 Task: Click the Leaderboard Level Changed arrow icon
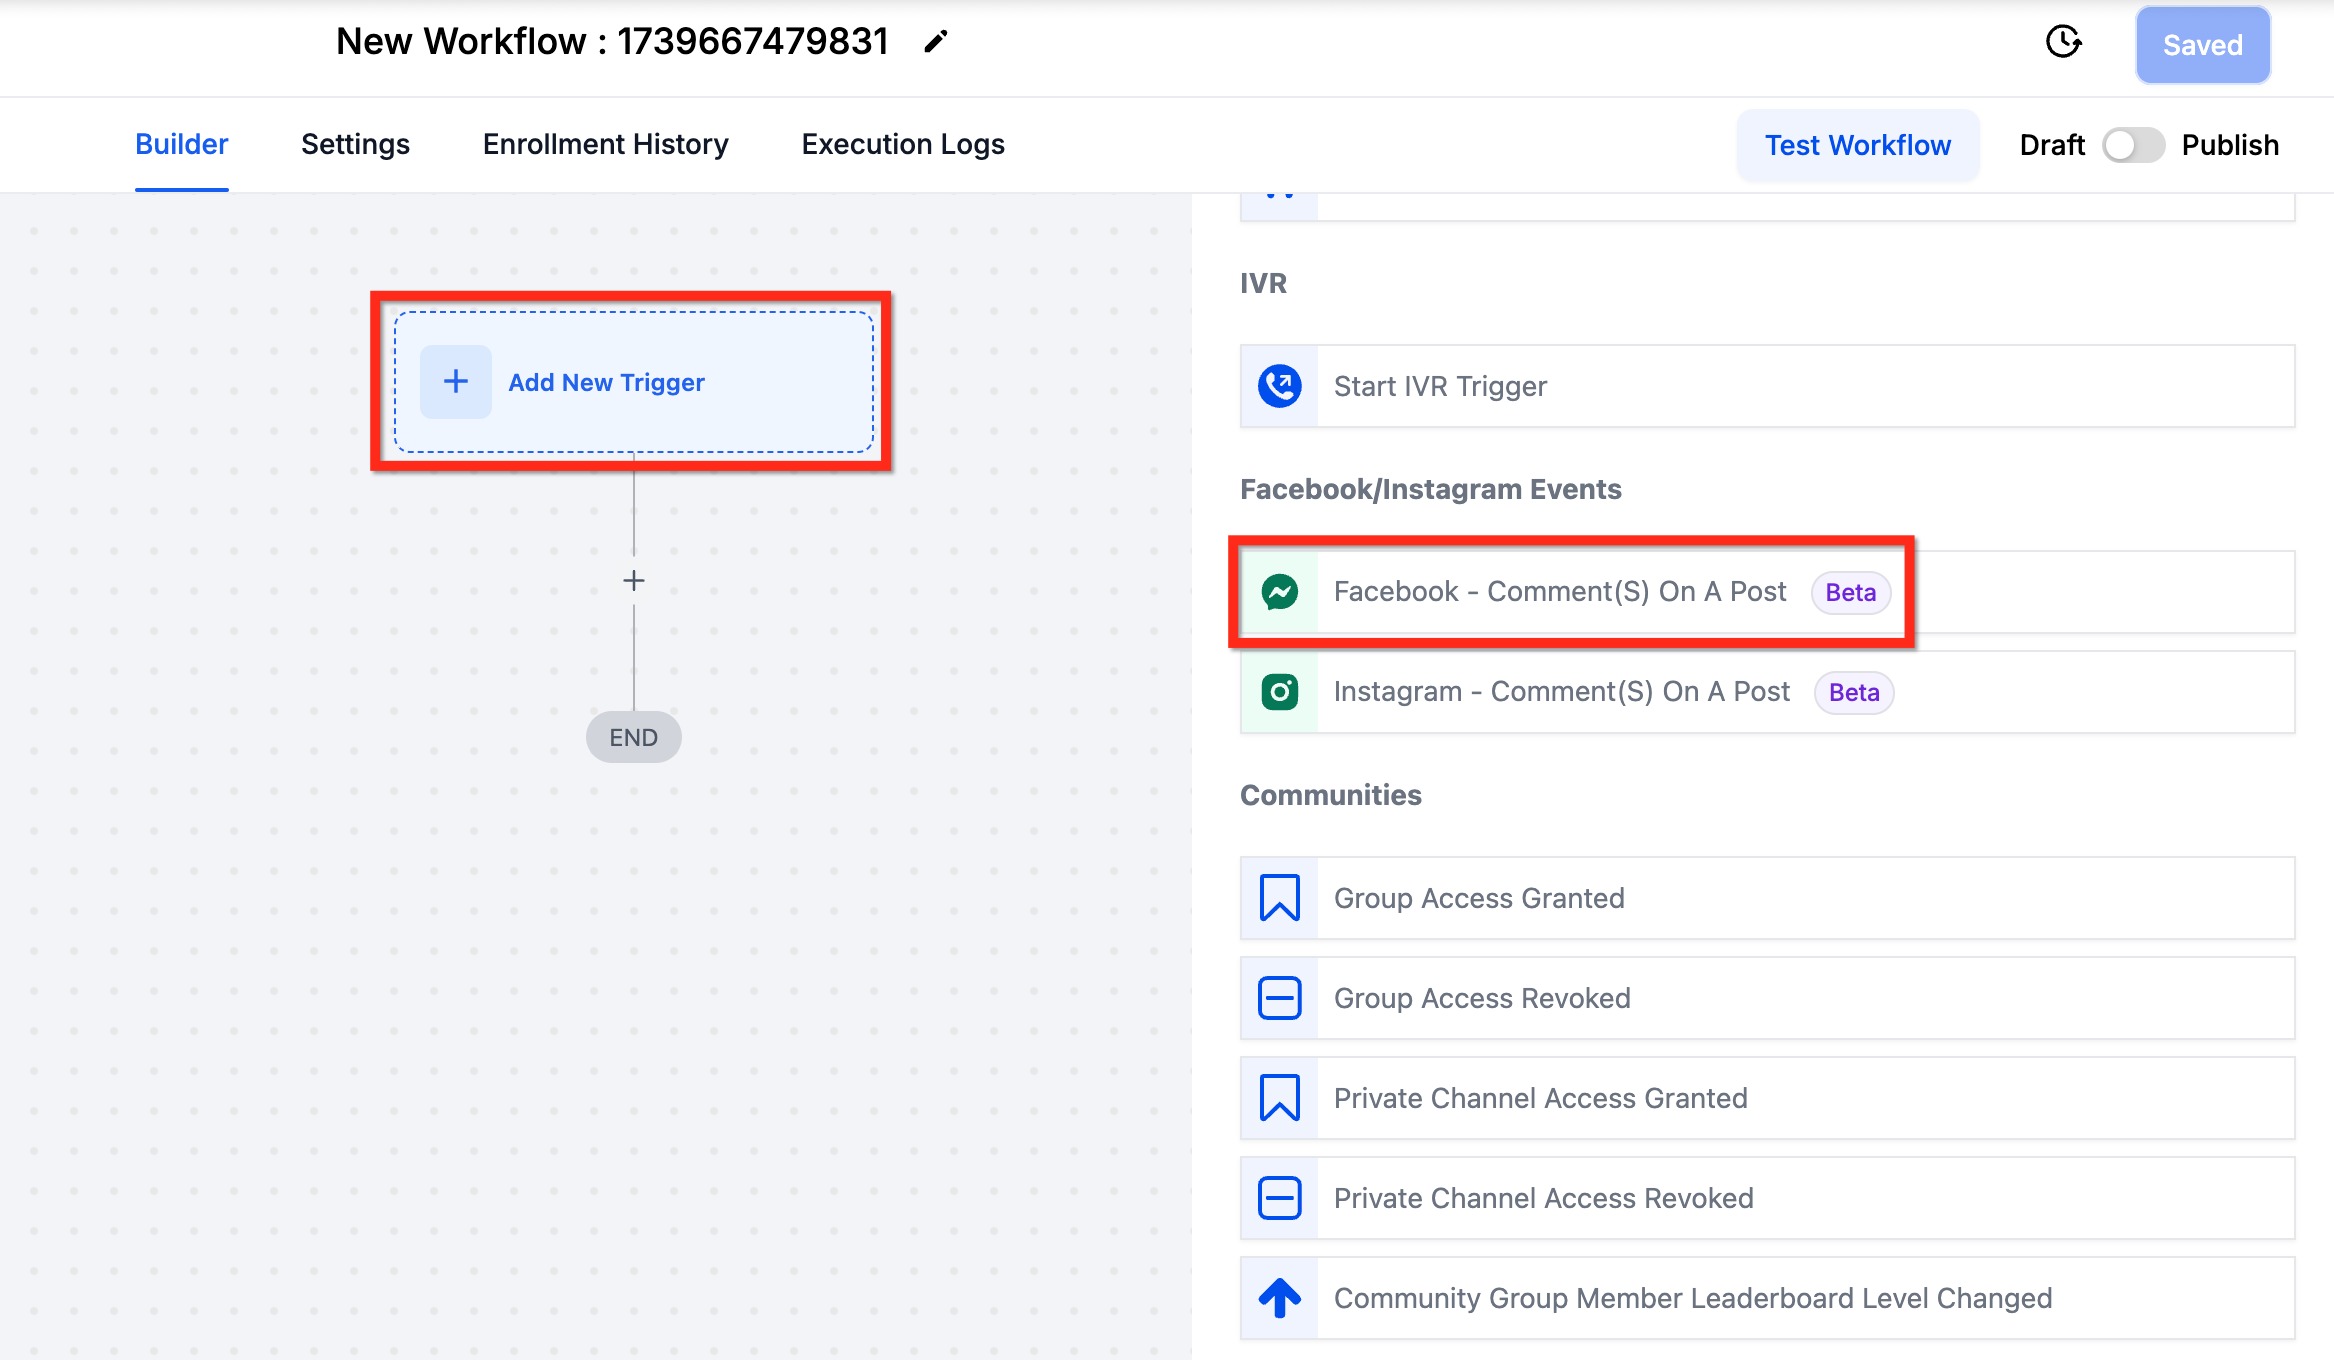[x=1279, y=1298]
